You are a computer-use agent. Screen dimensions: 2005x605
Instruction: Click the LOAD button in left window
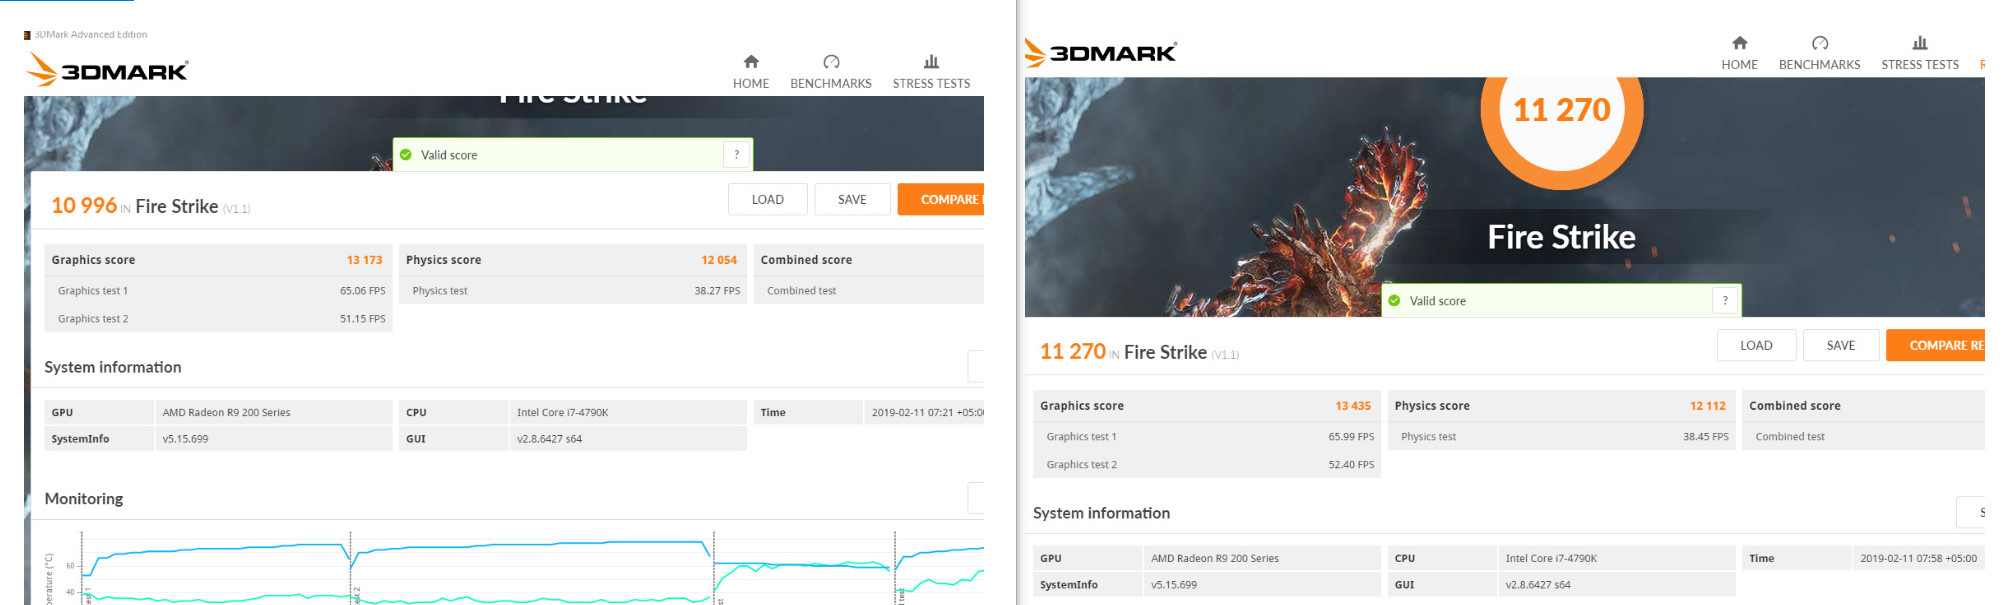click(x=768, y=200)
